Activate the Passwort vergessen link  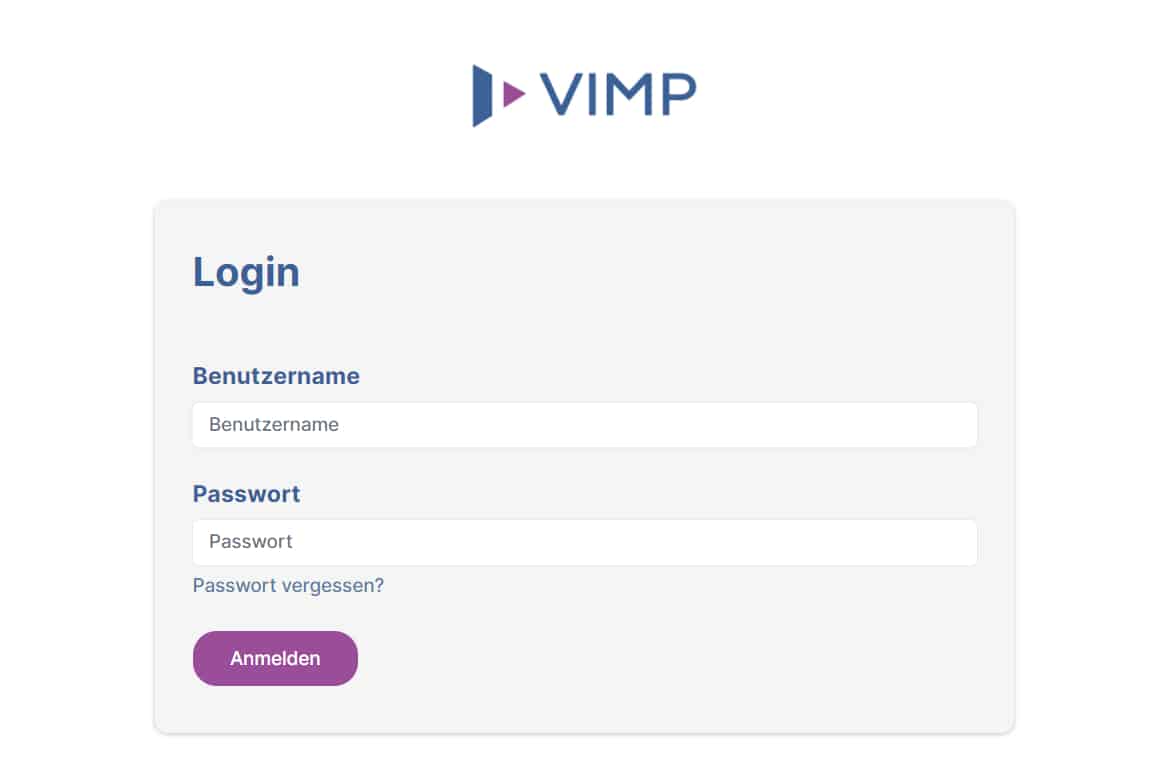point(287,585)
